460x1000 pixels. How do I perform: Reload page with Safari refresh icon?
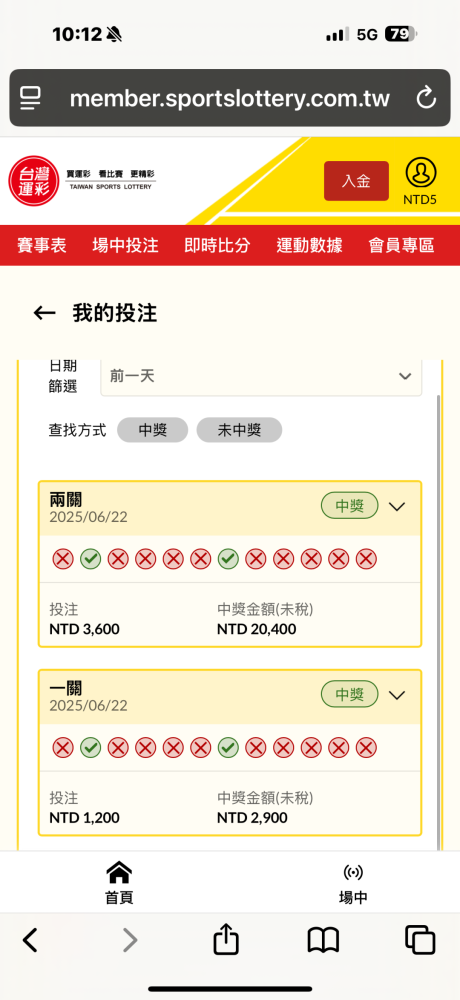[x=426, y=98]
